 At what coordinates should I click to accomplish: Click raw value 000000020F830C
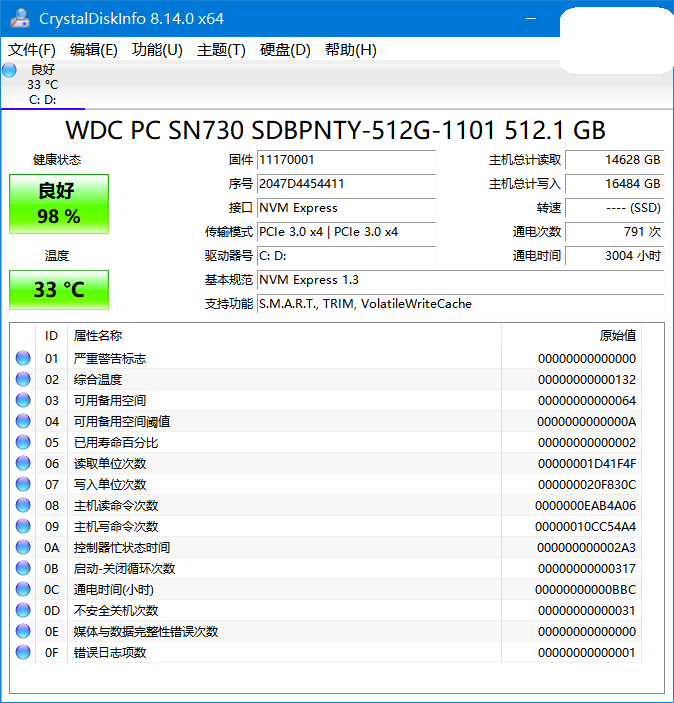click(x=587, y=485)
